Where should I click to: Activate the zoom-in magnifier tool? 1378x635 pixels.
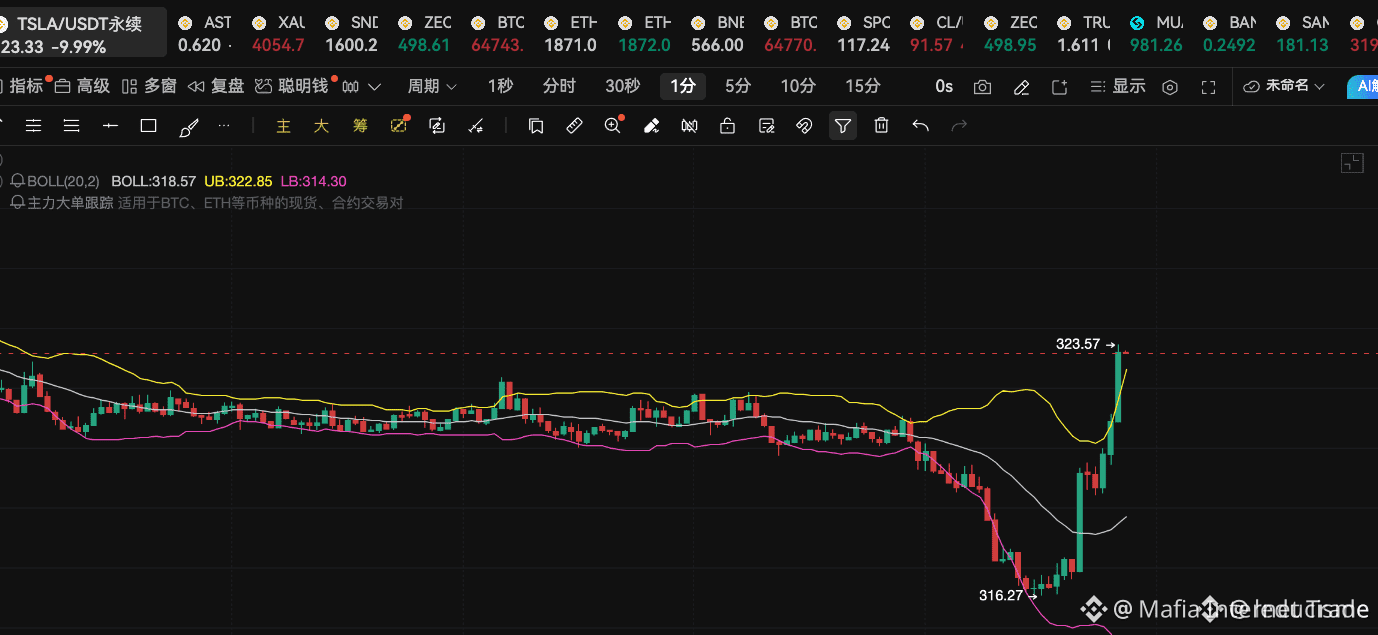[613, 126]
